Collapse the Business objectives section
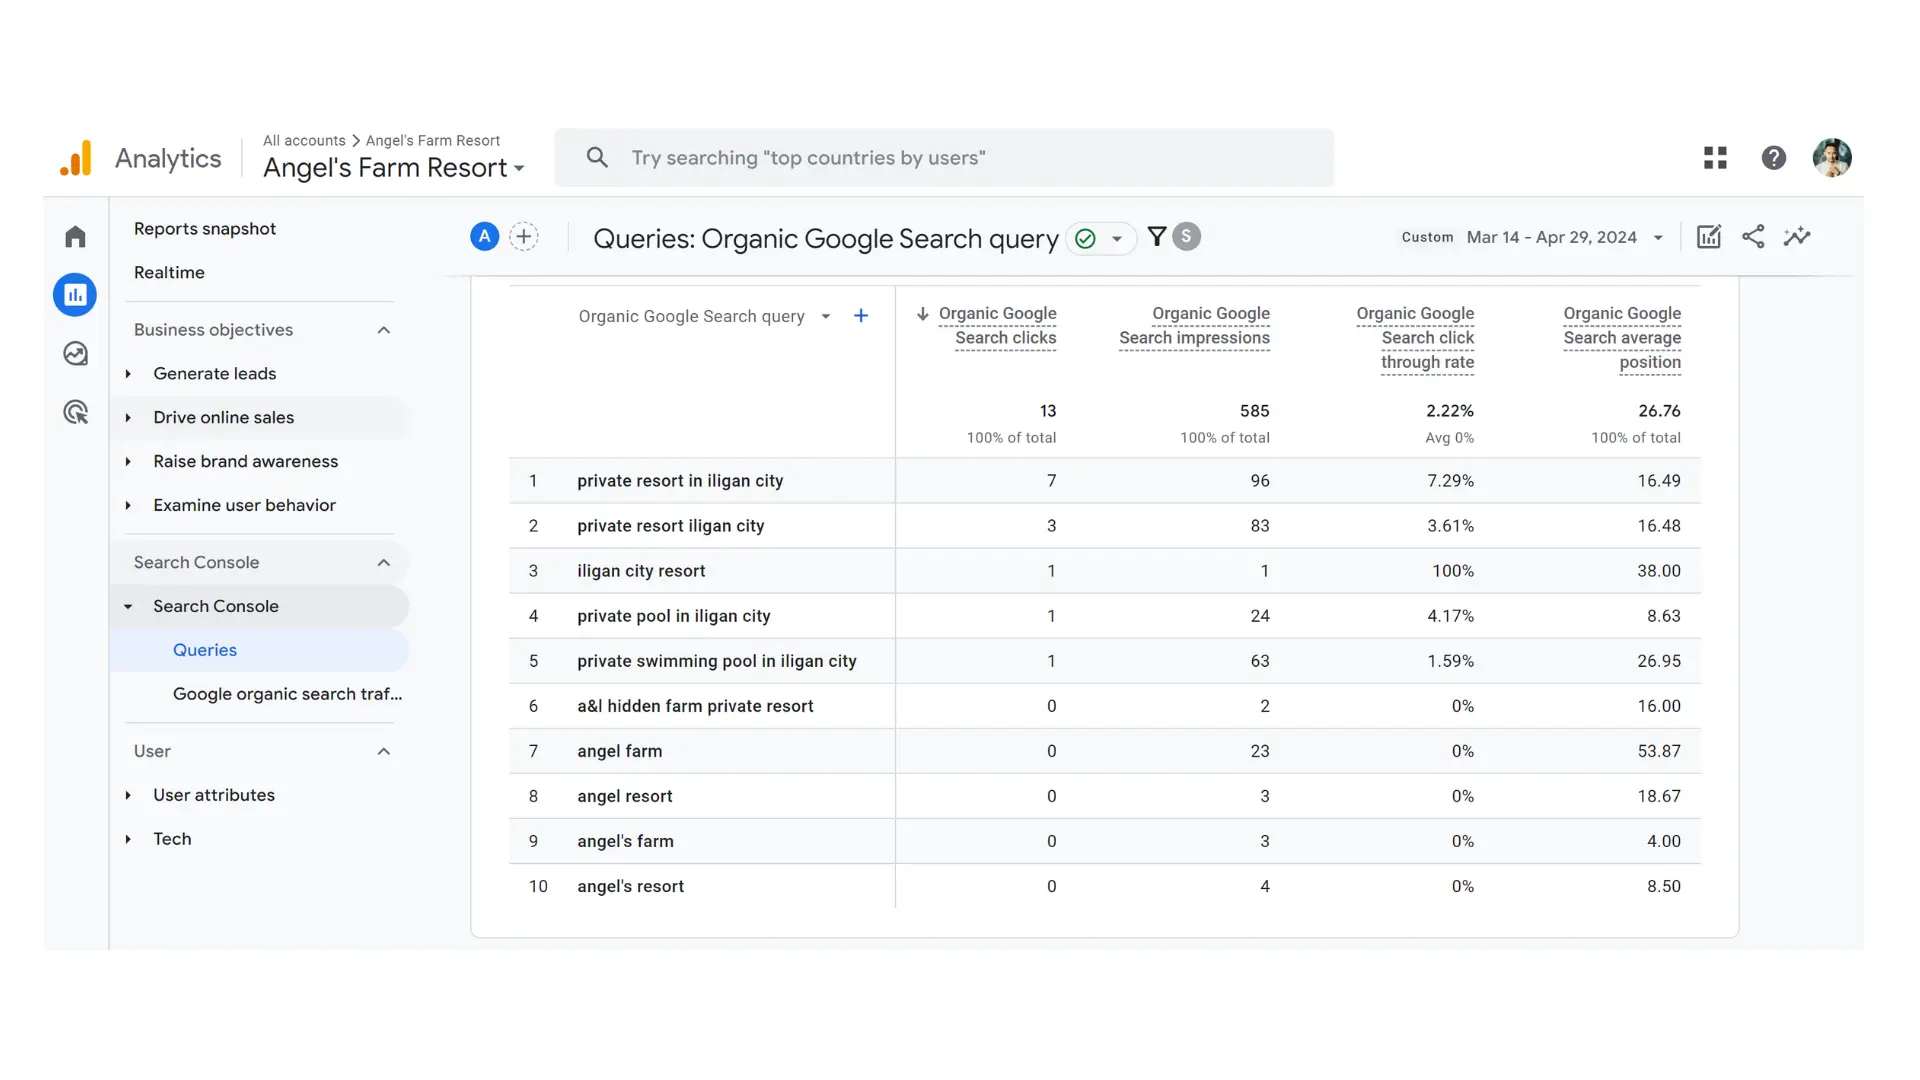 pos(383,330)
